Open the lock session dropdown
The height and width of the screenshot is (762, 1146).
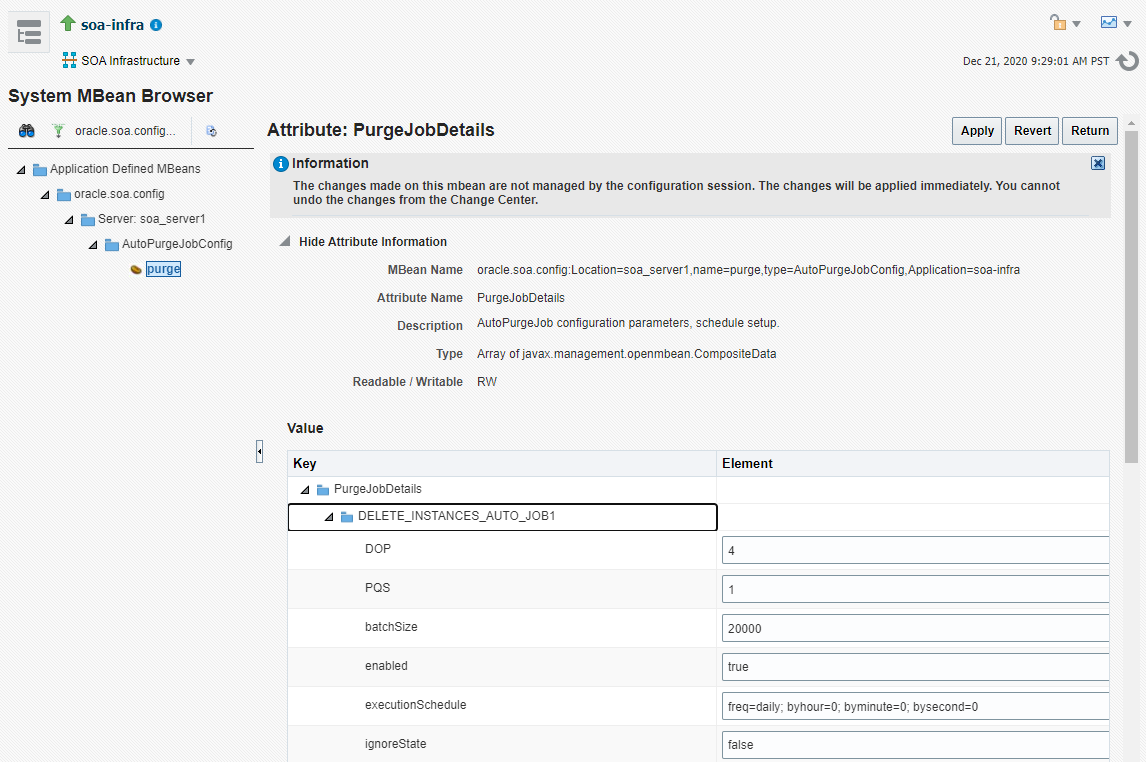1076,24
